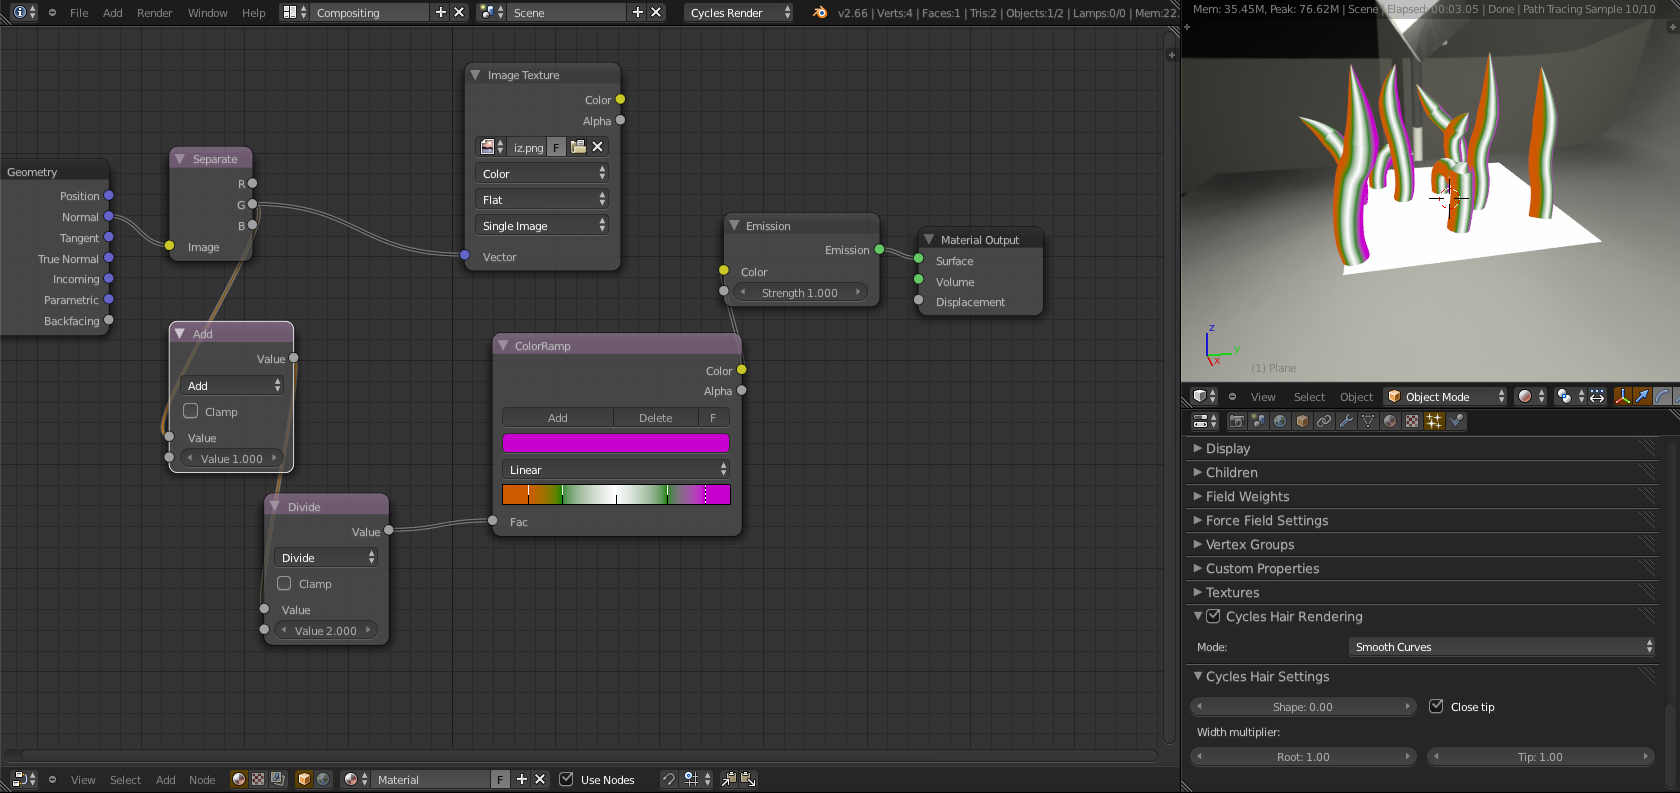Viewport: 1680px width, 793px height.
Task: Open the Node menu in node editor
Action: [x=202, y=780]
